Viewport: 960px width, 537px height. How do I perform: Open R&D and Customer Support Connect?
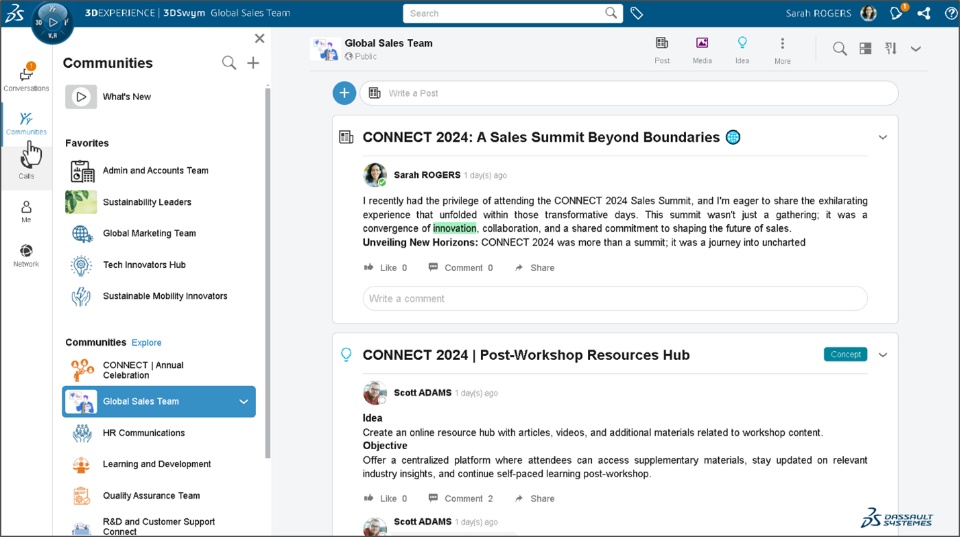point(159,526)
